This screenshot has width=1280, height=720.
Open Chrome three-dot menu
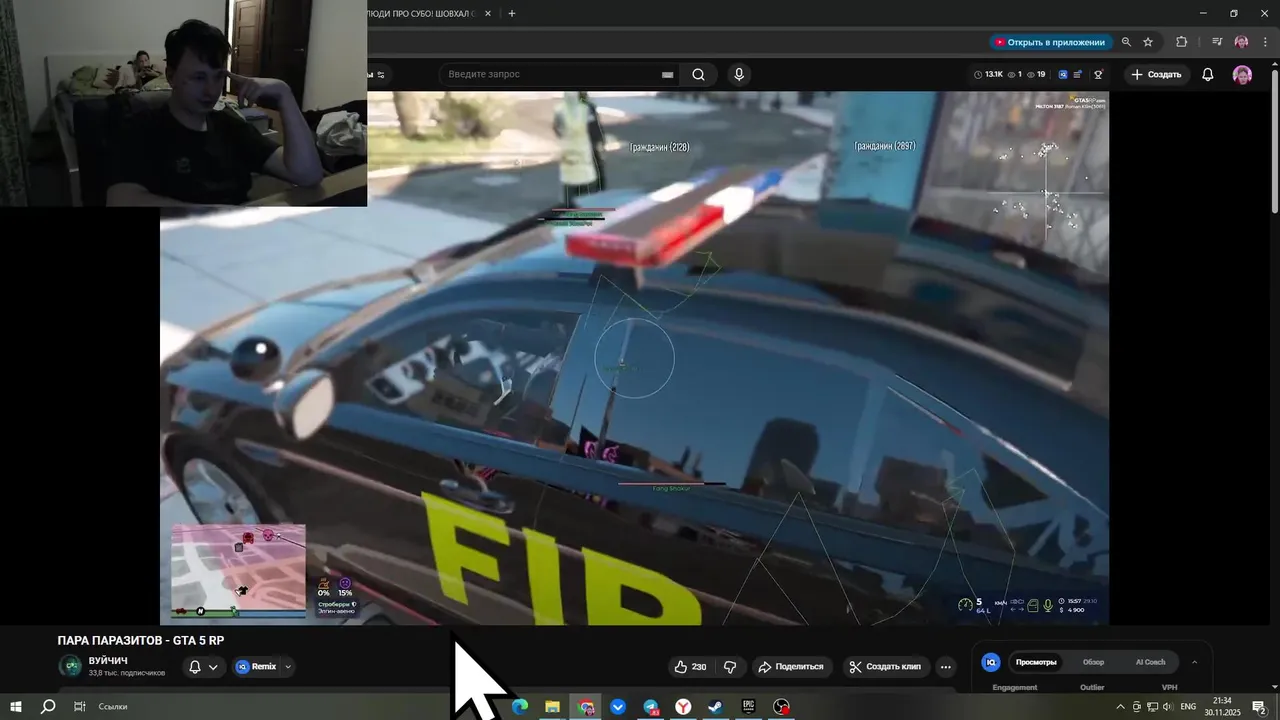tap(1265, 42)
